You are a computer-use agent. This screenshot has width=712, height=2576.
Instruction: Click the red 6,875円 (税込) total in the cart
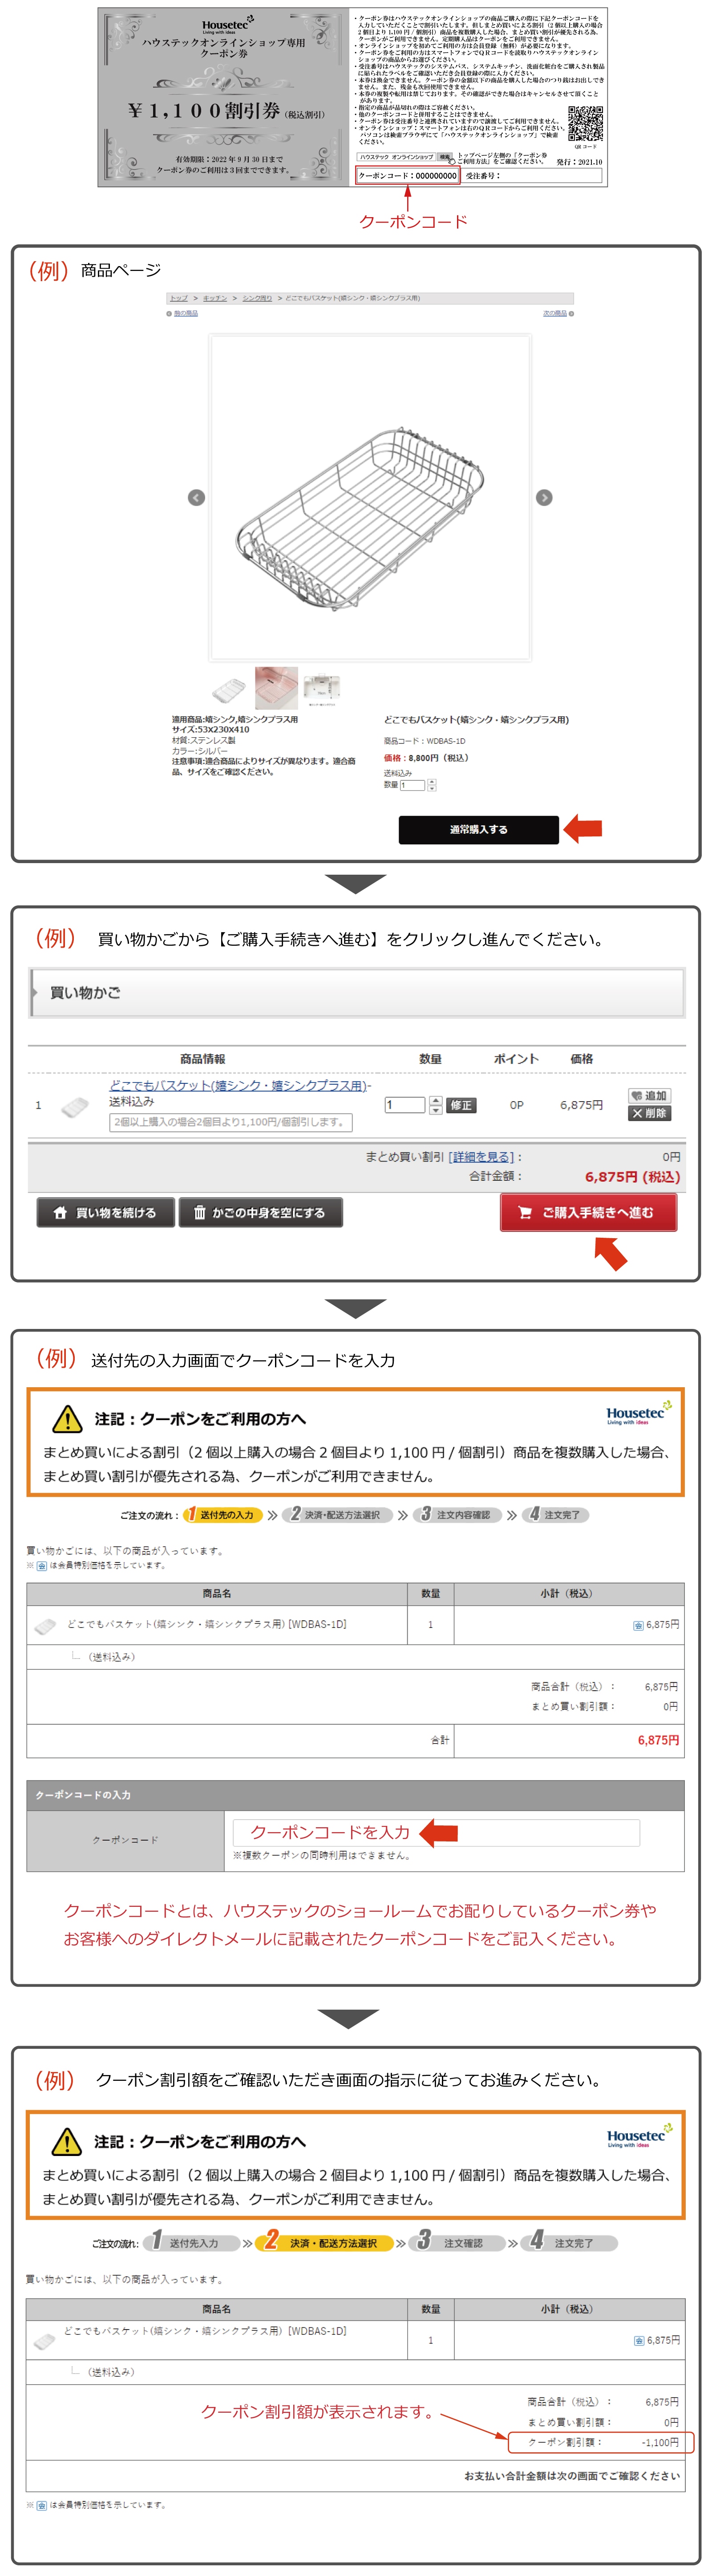tap(632, 1177)
